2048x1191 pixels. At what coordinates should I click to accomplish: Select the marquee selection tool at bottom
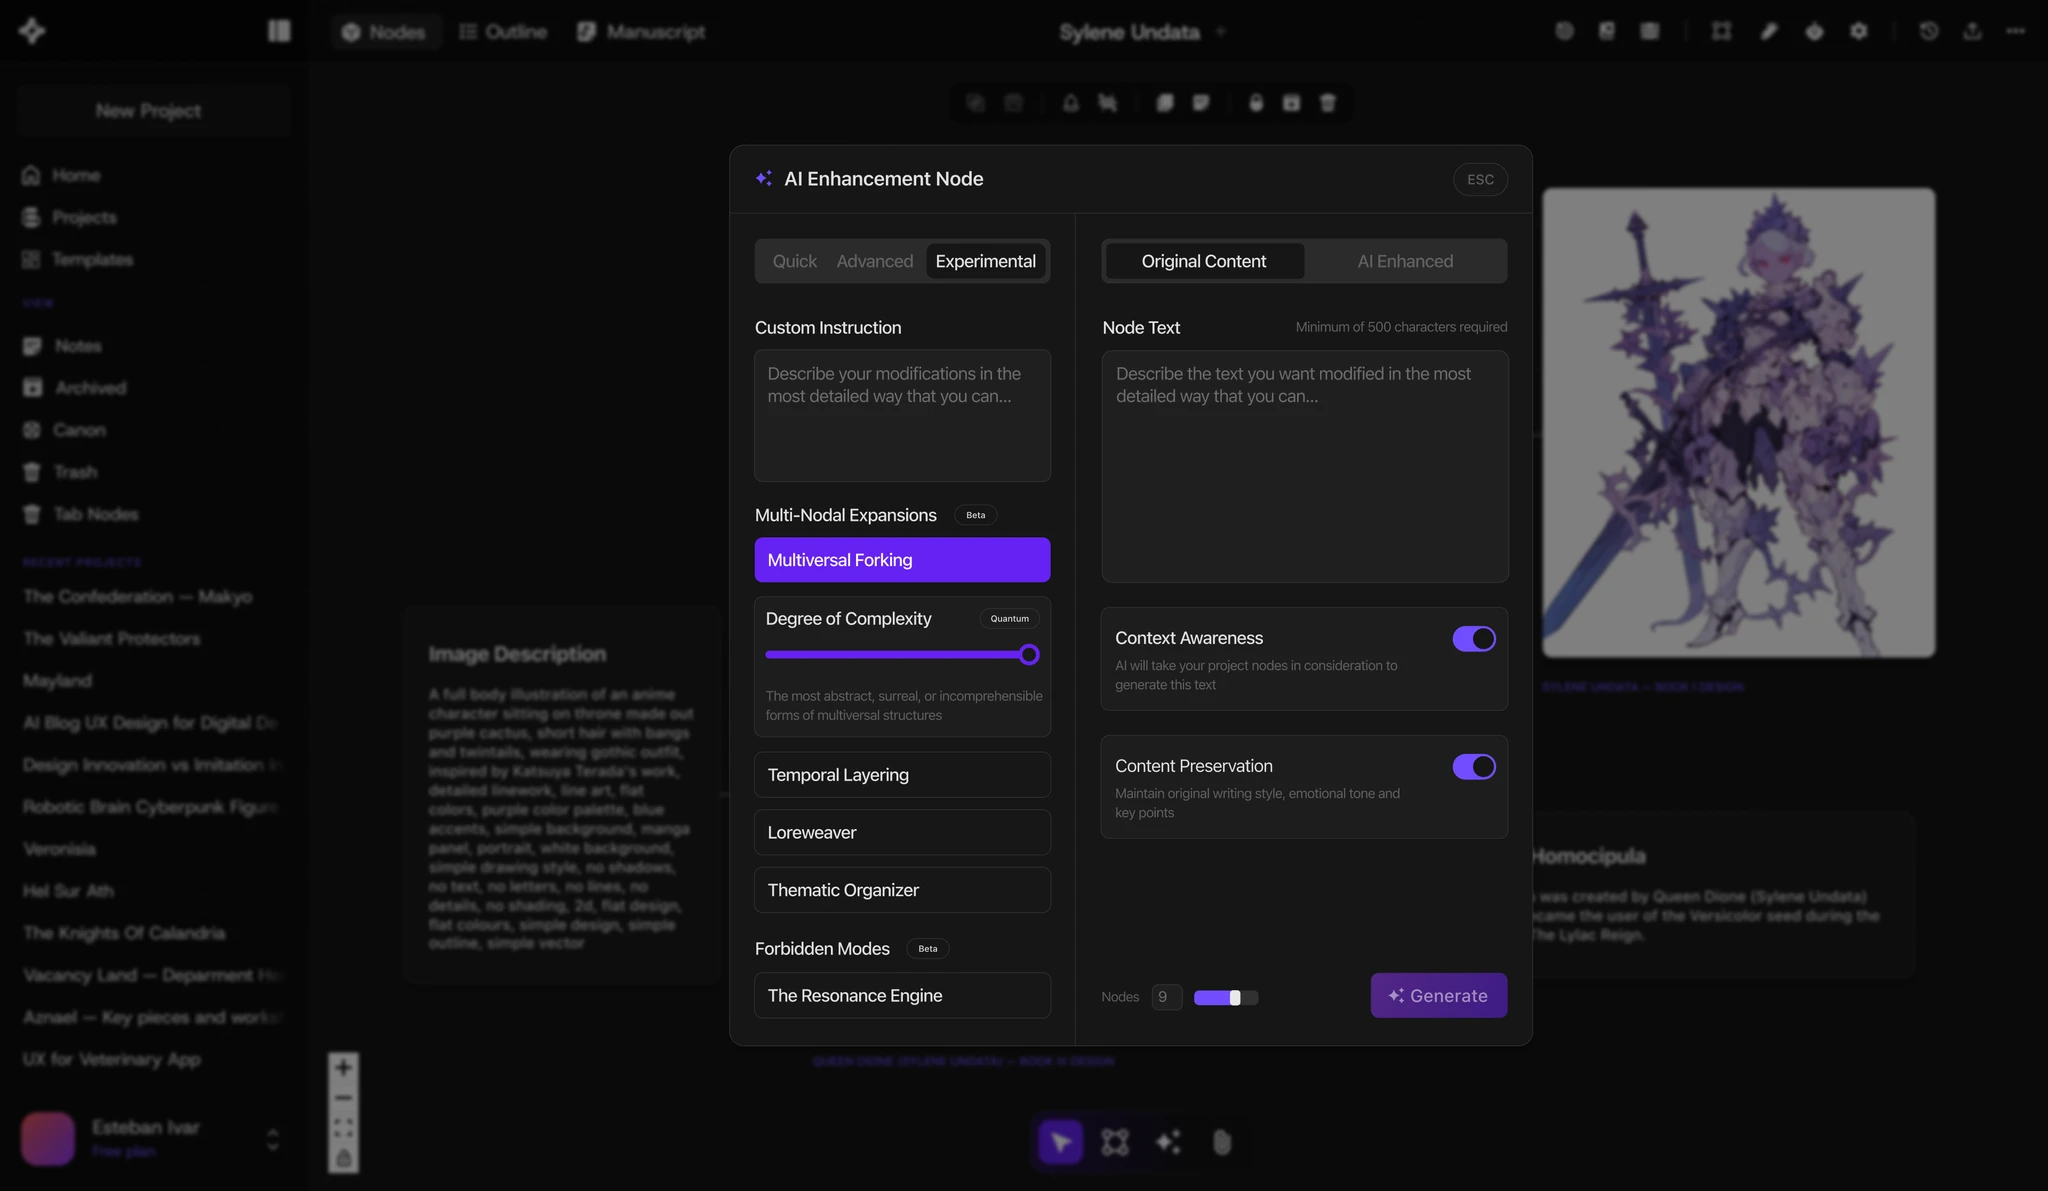pos(1114,1141)
